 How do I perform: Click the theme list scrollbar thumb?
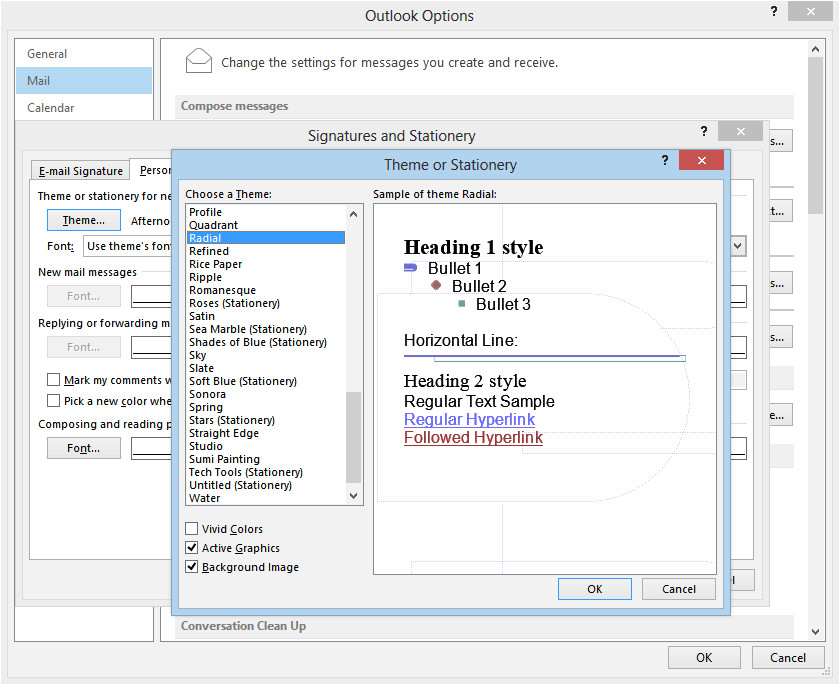click(353, 437)
